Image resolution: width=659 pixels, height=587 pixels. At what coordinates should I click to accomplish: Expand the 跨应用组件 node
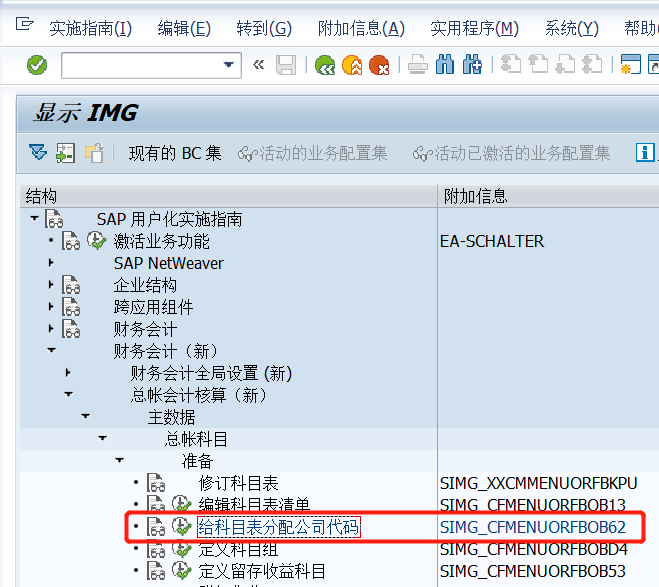point(51,306)
